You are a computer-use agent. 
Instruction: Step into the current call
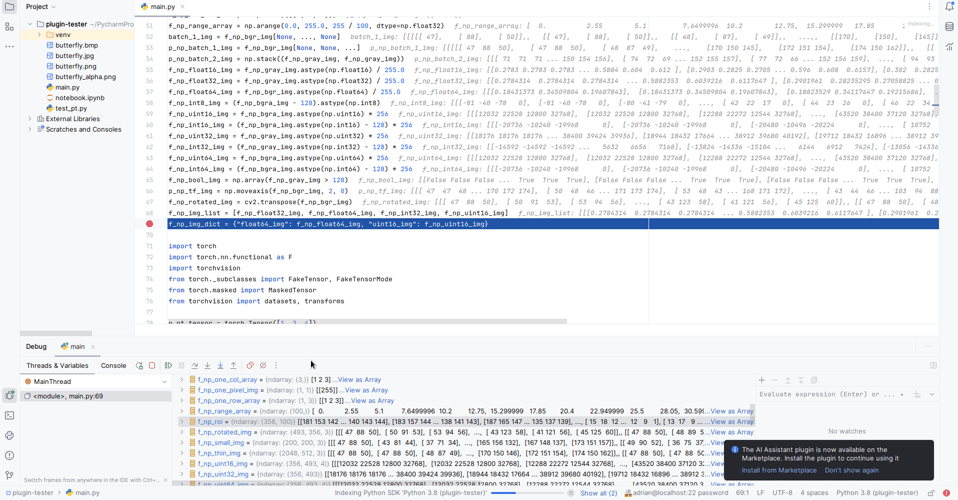point(207,366)
